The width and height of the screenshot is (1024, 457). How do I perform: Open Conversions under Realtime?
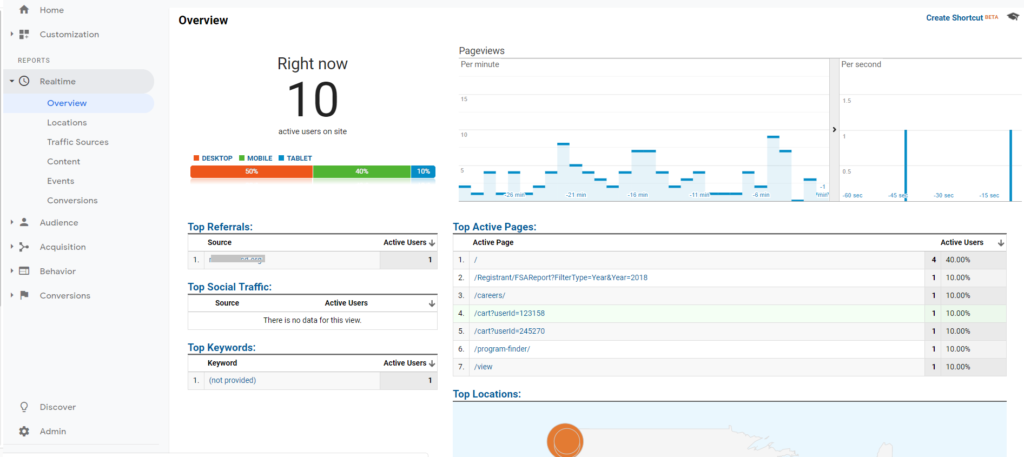tap(72, 200)
